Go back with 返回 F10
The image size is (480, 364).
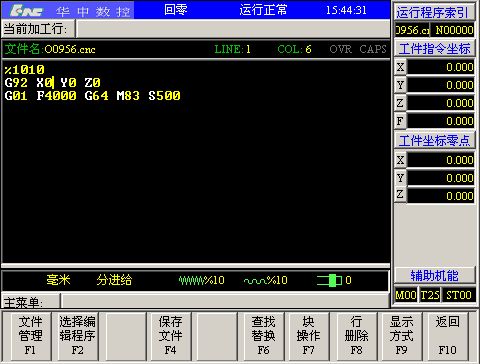447,336
